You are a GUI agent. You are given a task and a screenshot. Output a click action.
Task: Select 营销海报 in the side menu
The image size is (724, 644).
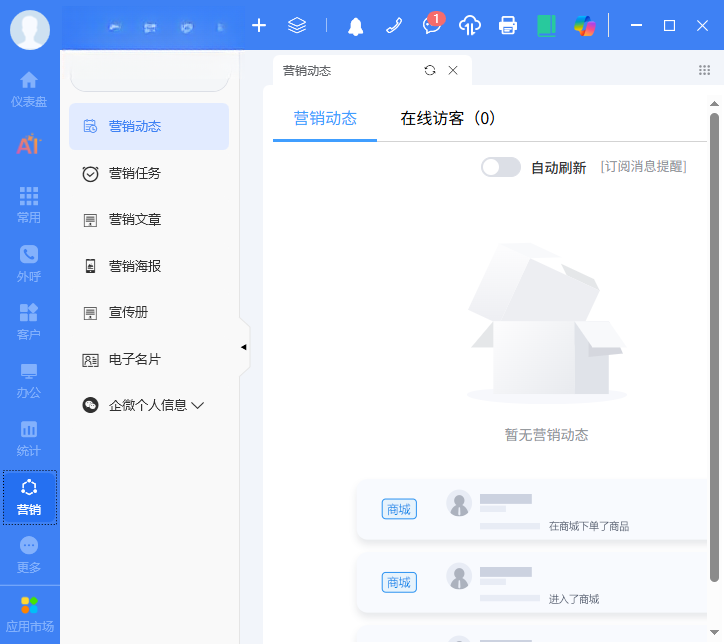[149, 266]
